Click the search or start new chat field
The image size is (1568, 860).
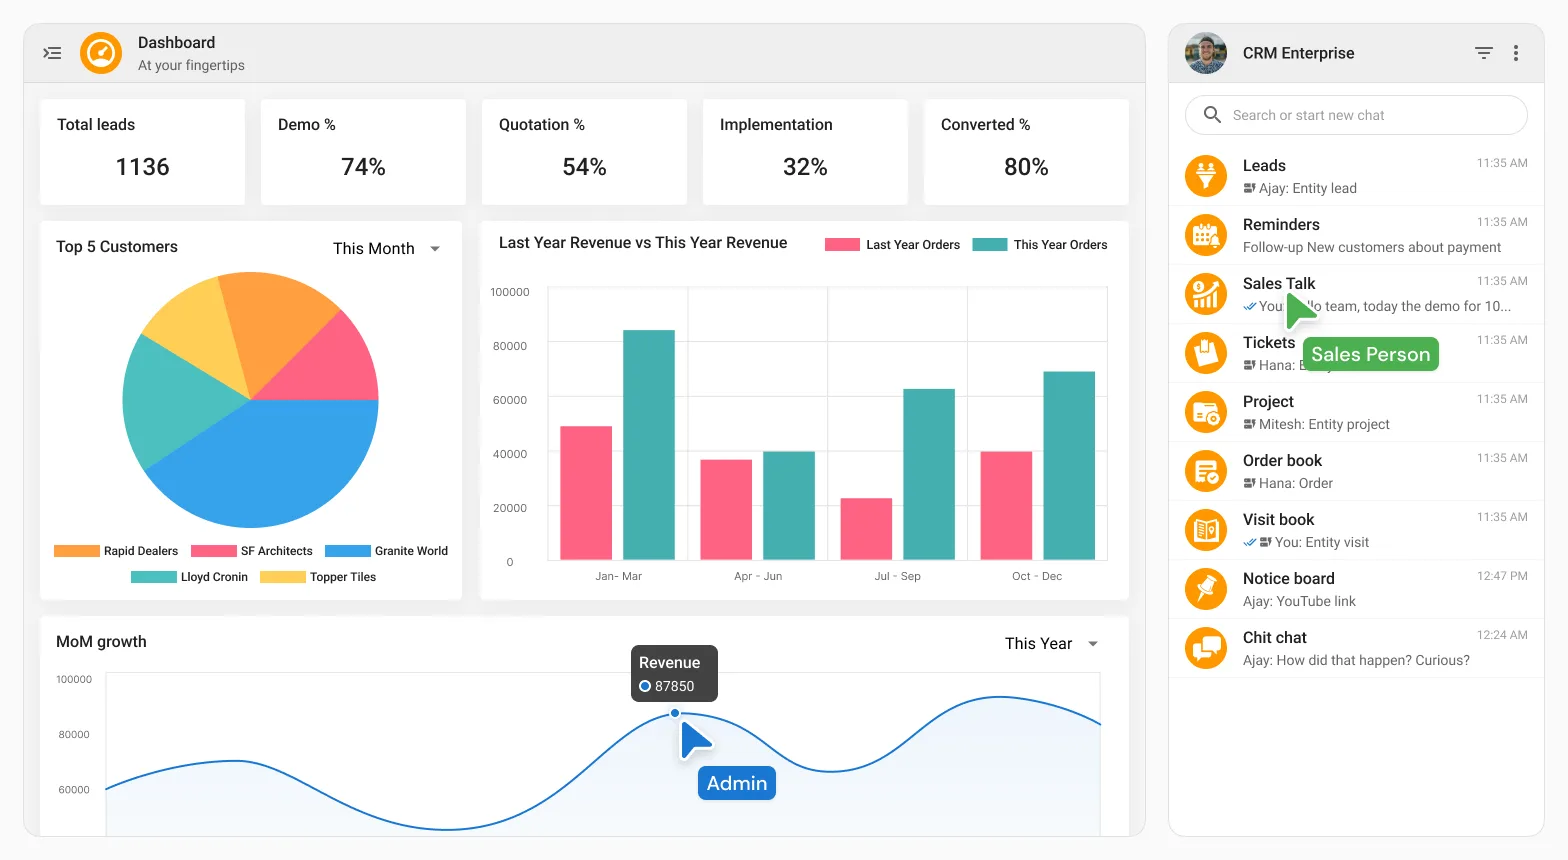tap(1356, 115)
